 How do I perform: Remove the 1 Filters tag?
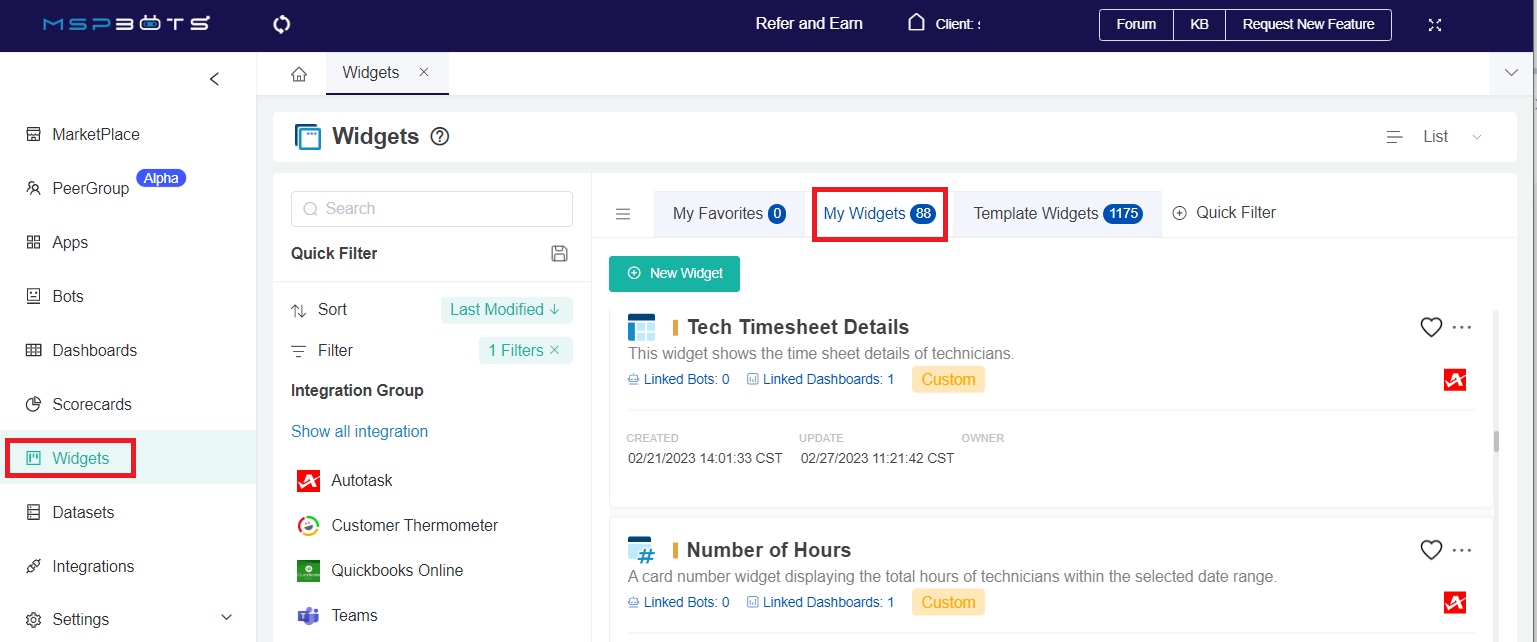coord(555,351)
